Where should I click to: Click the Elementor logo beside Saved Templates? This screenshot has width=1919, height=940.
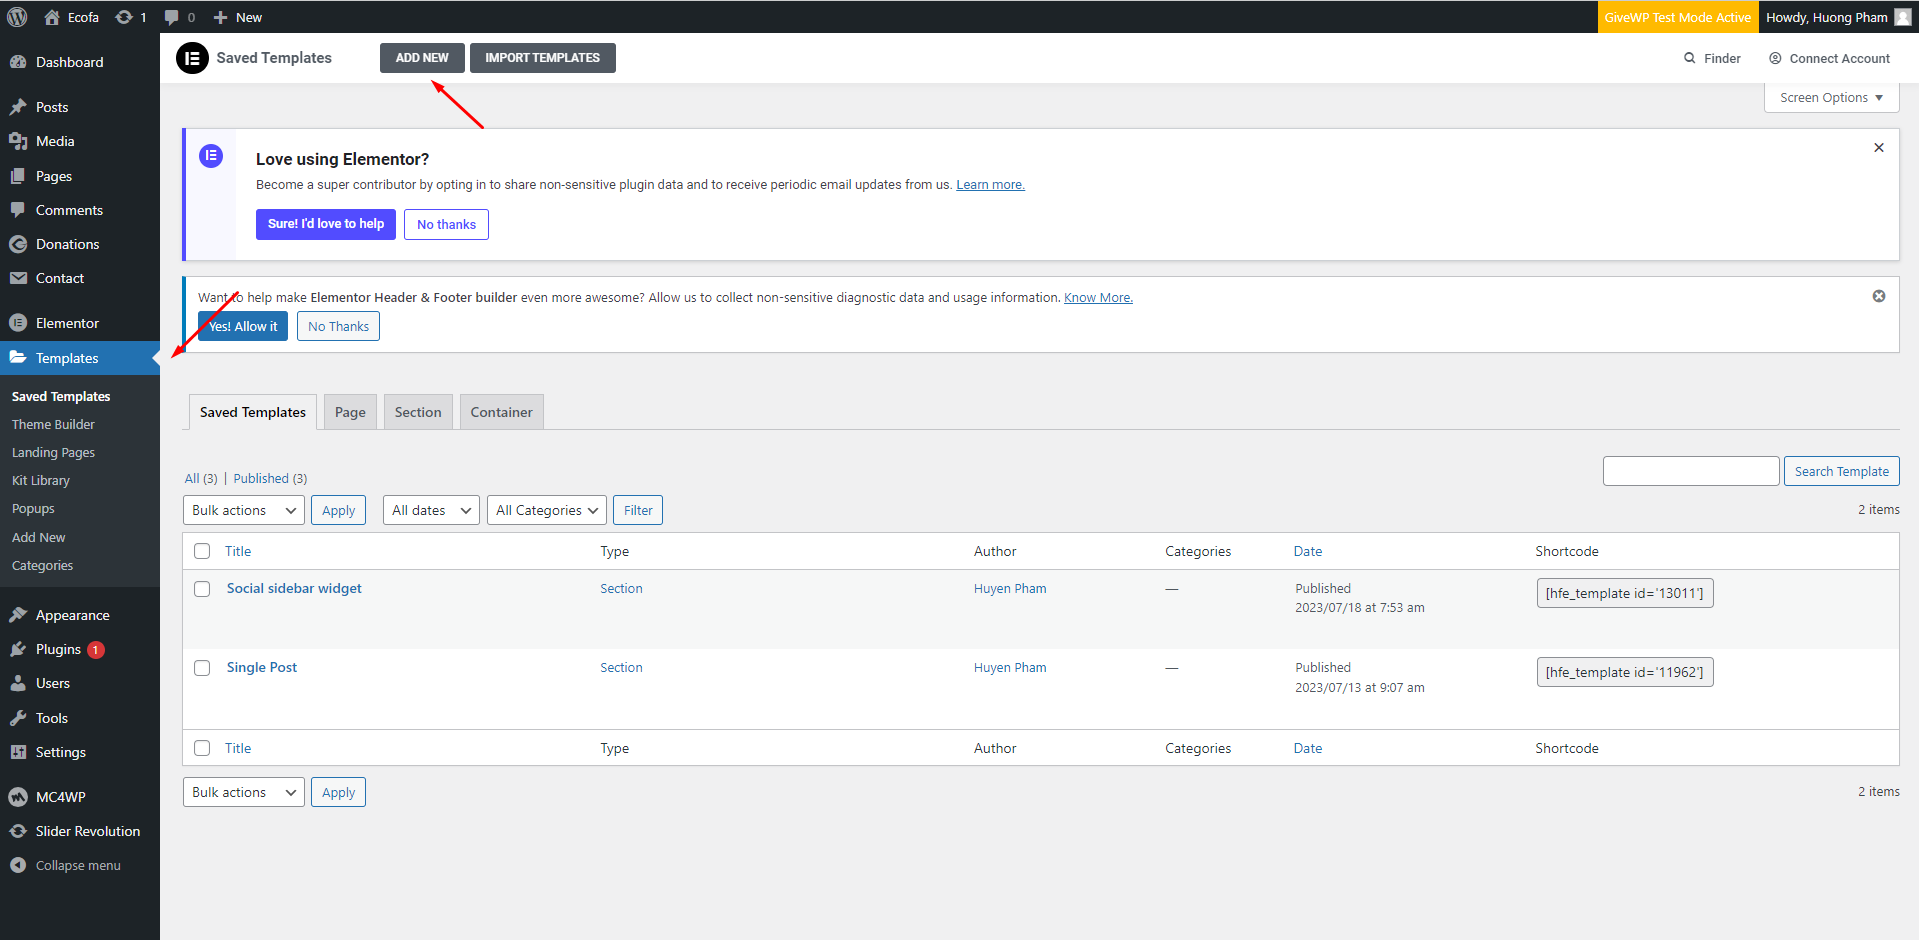(192, 58)
